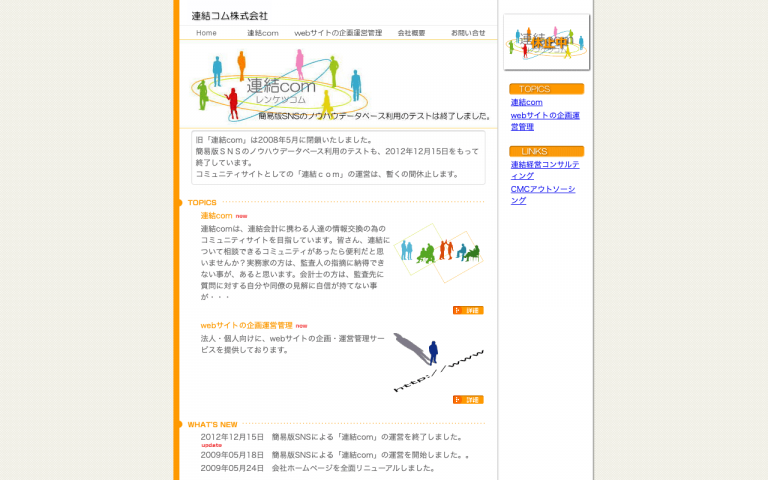Visit CMCアウトソーシング link
The image size is (768, 480).
(543, 194)
